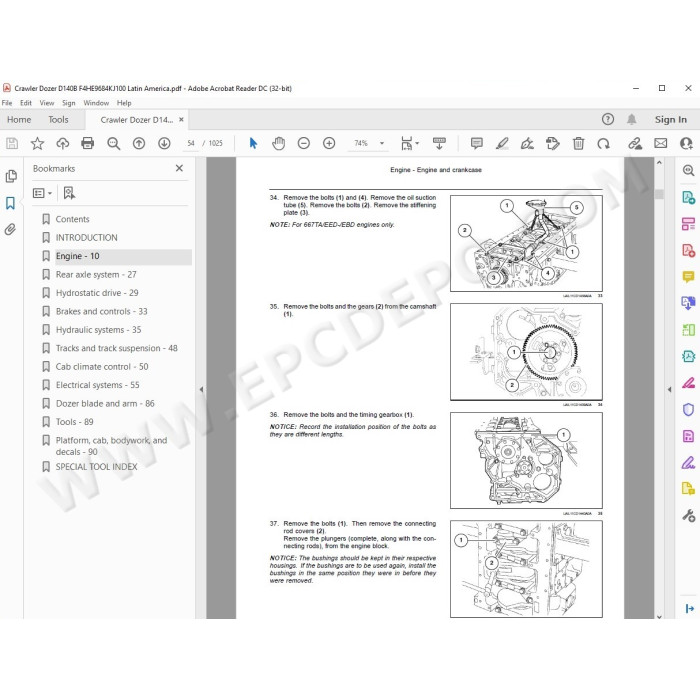Viewport: 700px width, 700px height.
Task: Open help question mark icon
Action: 608,119
